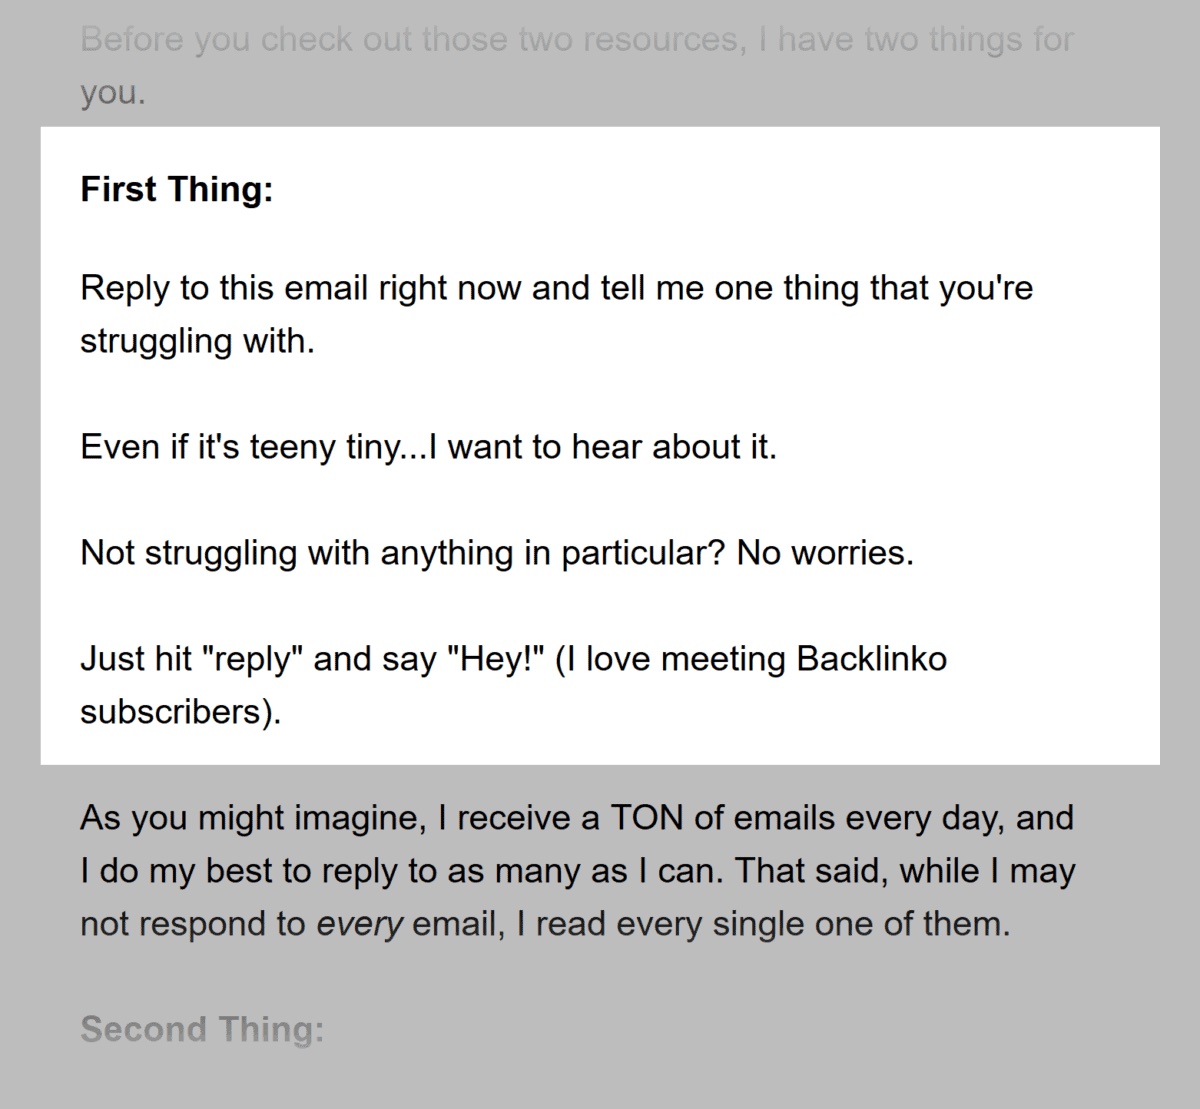Click the italic word 'every'
This screenshot has height=1109, width=1200.
click(x=360, y=924)
